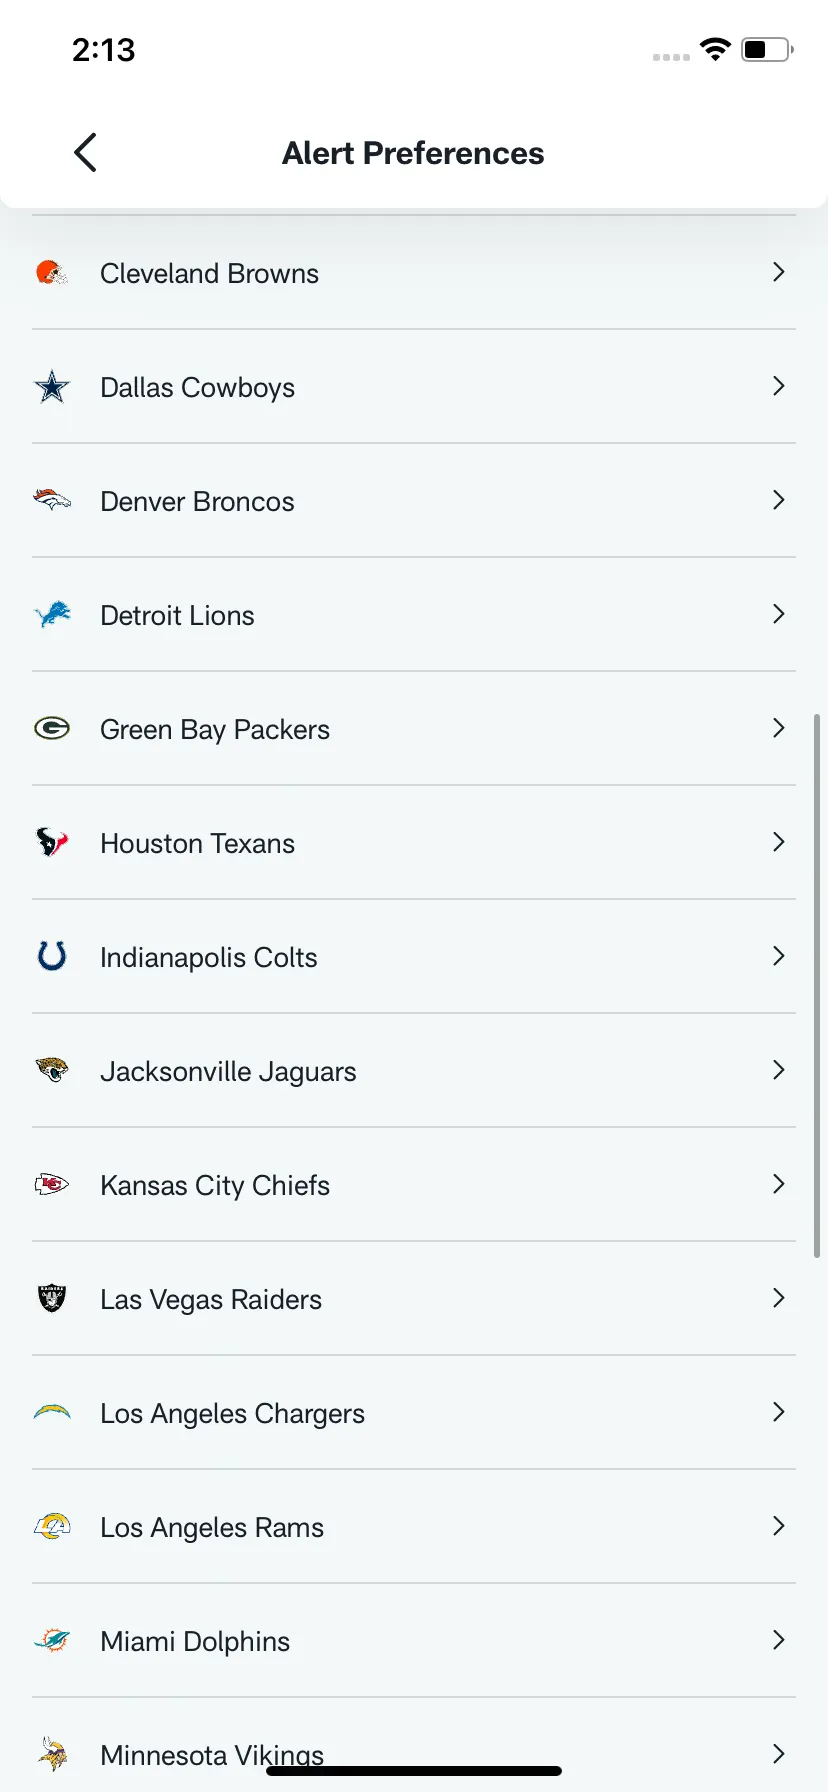Viewport: 828px width, 1792px height.
Task: Tap the Detroit Lions logo icon
Action: tap(52, 614)
